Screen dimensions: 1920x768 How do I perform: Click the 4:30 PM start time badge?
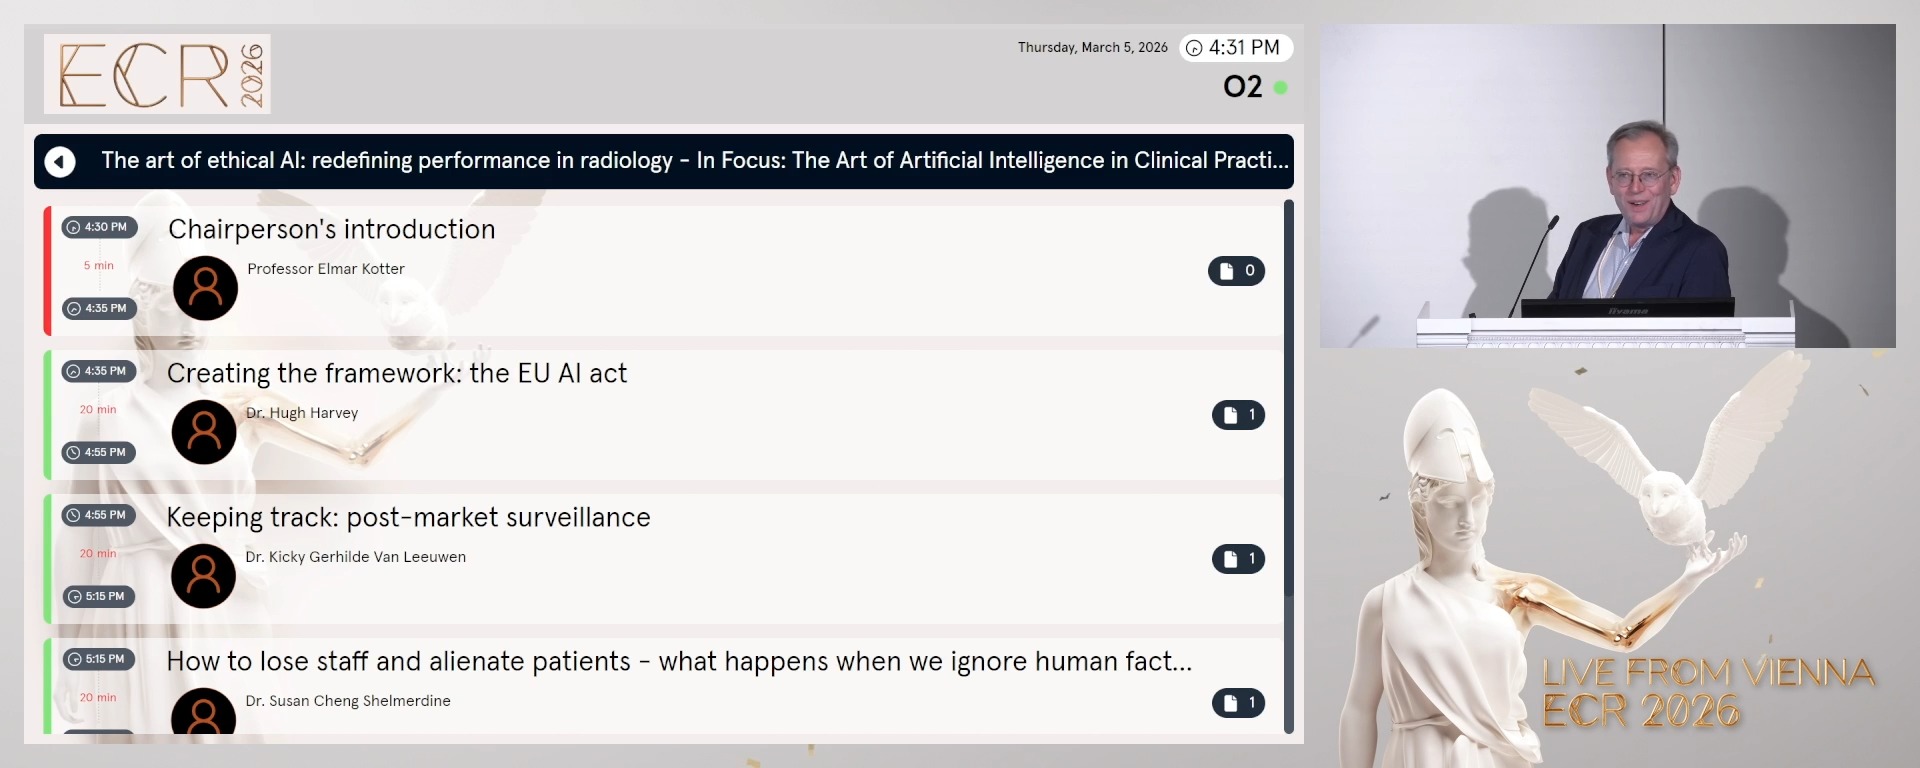coord(100,227)
